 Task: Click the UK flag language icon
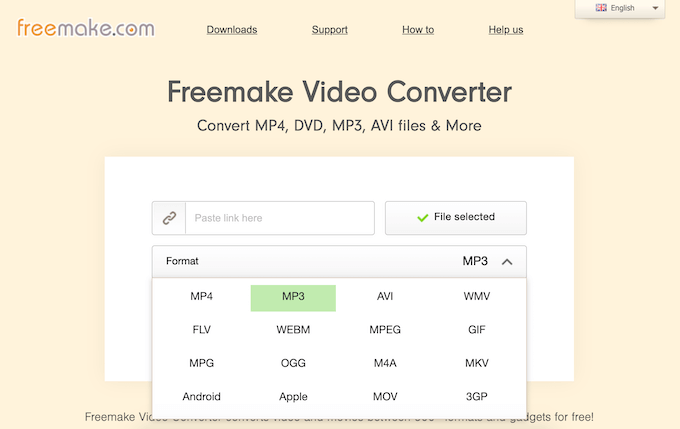click(601, 8)
